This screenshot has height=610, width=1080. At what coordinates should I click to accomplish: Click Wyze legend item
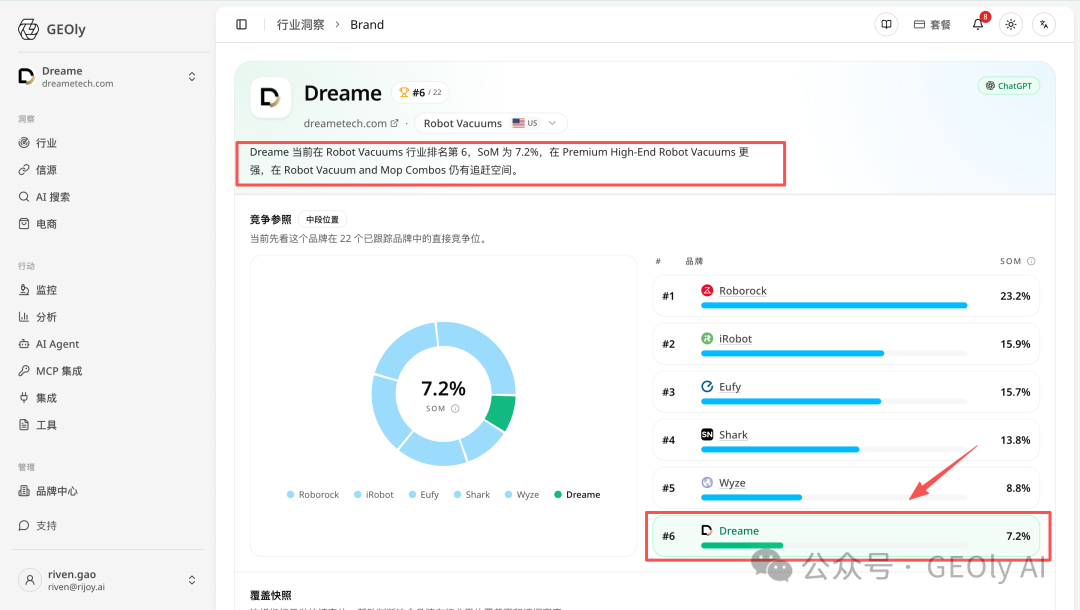coord(521,494)
